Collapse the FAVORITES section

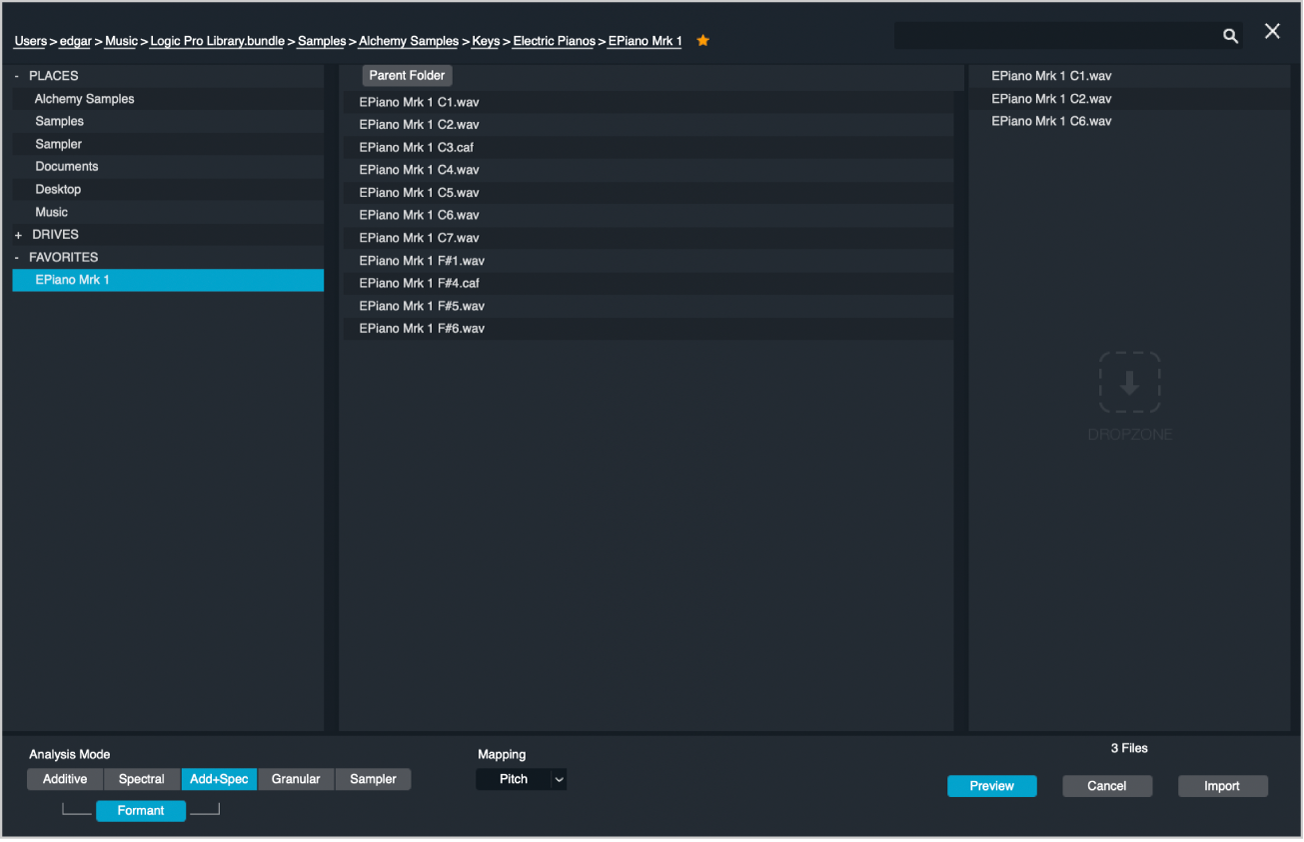17,258
